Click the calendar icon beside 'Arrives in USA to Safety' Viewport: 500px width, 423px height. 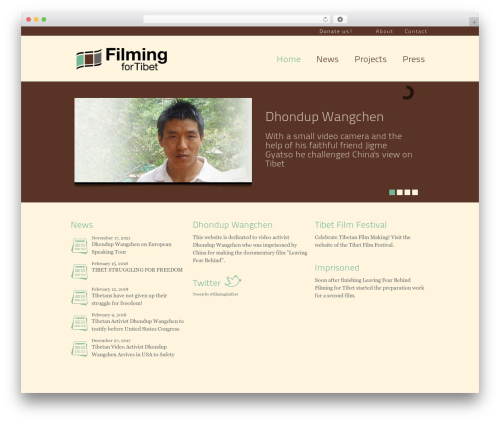point(79,349)
